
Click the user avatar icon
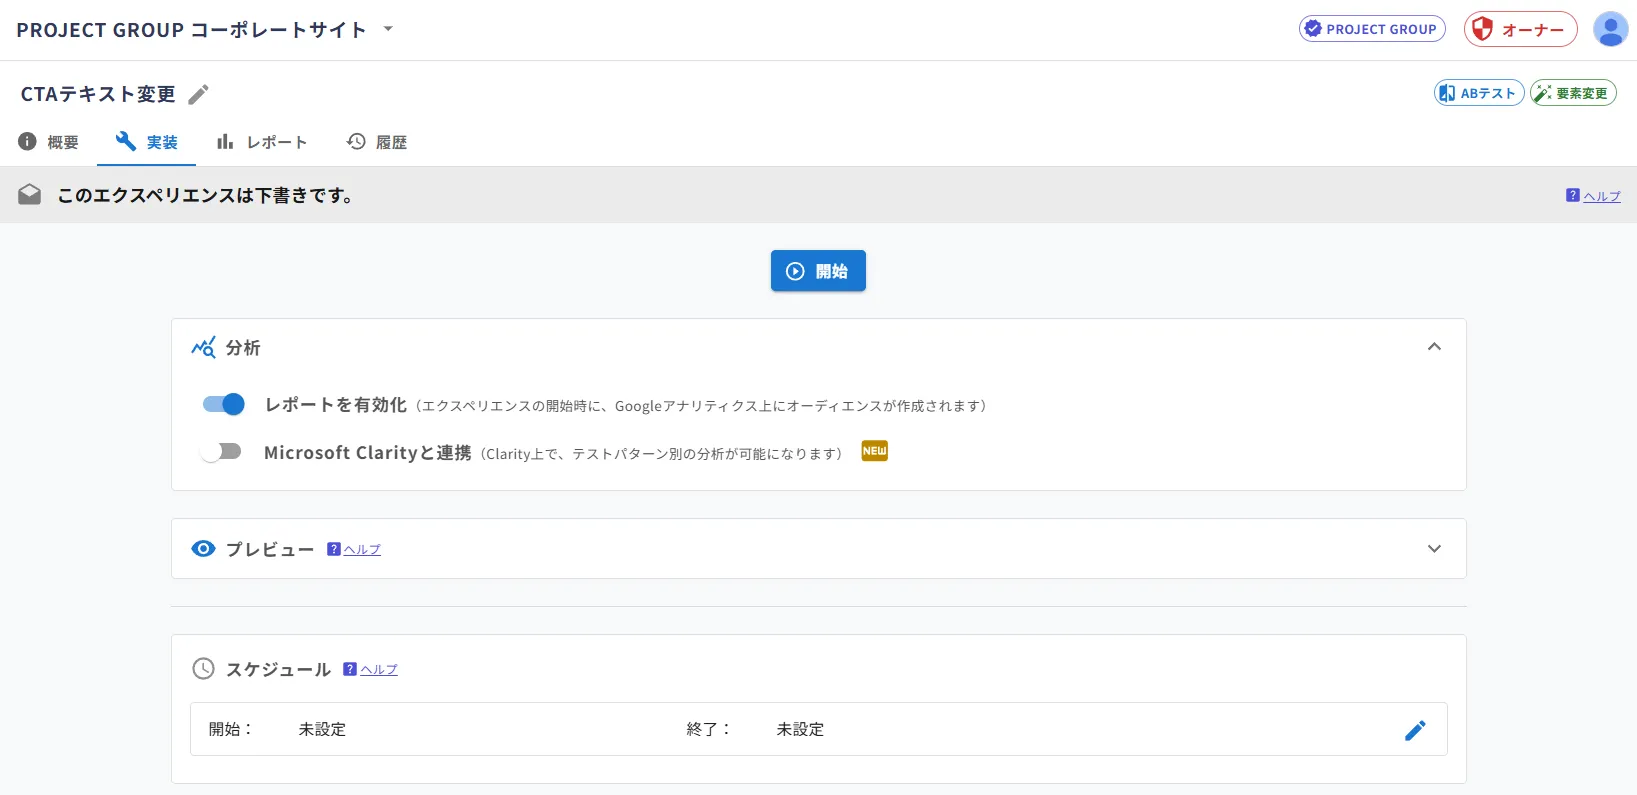tap(1610, 29)
